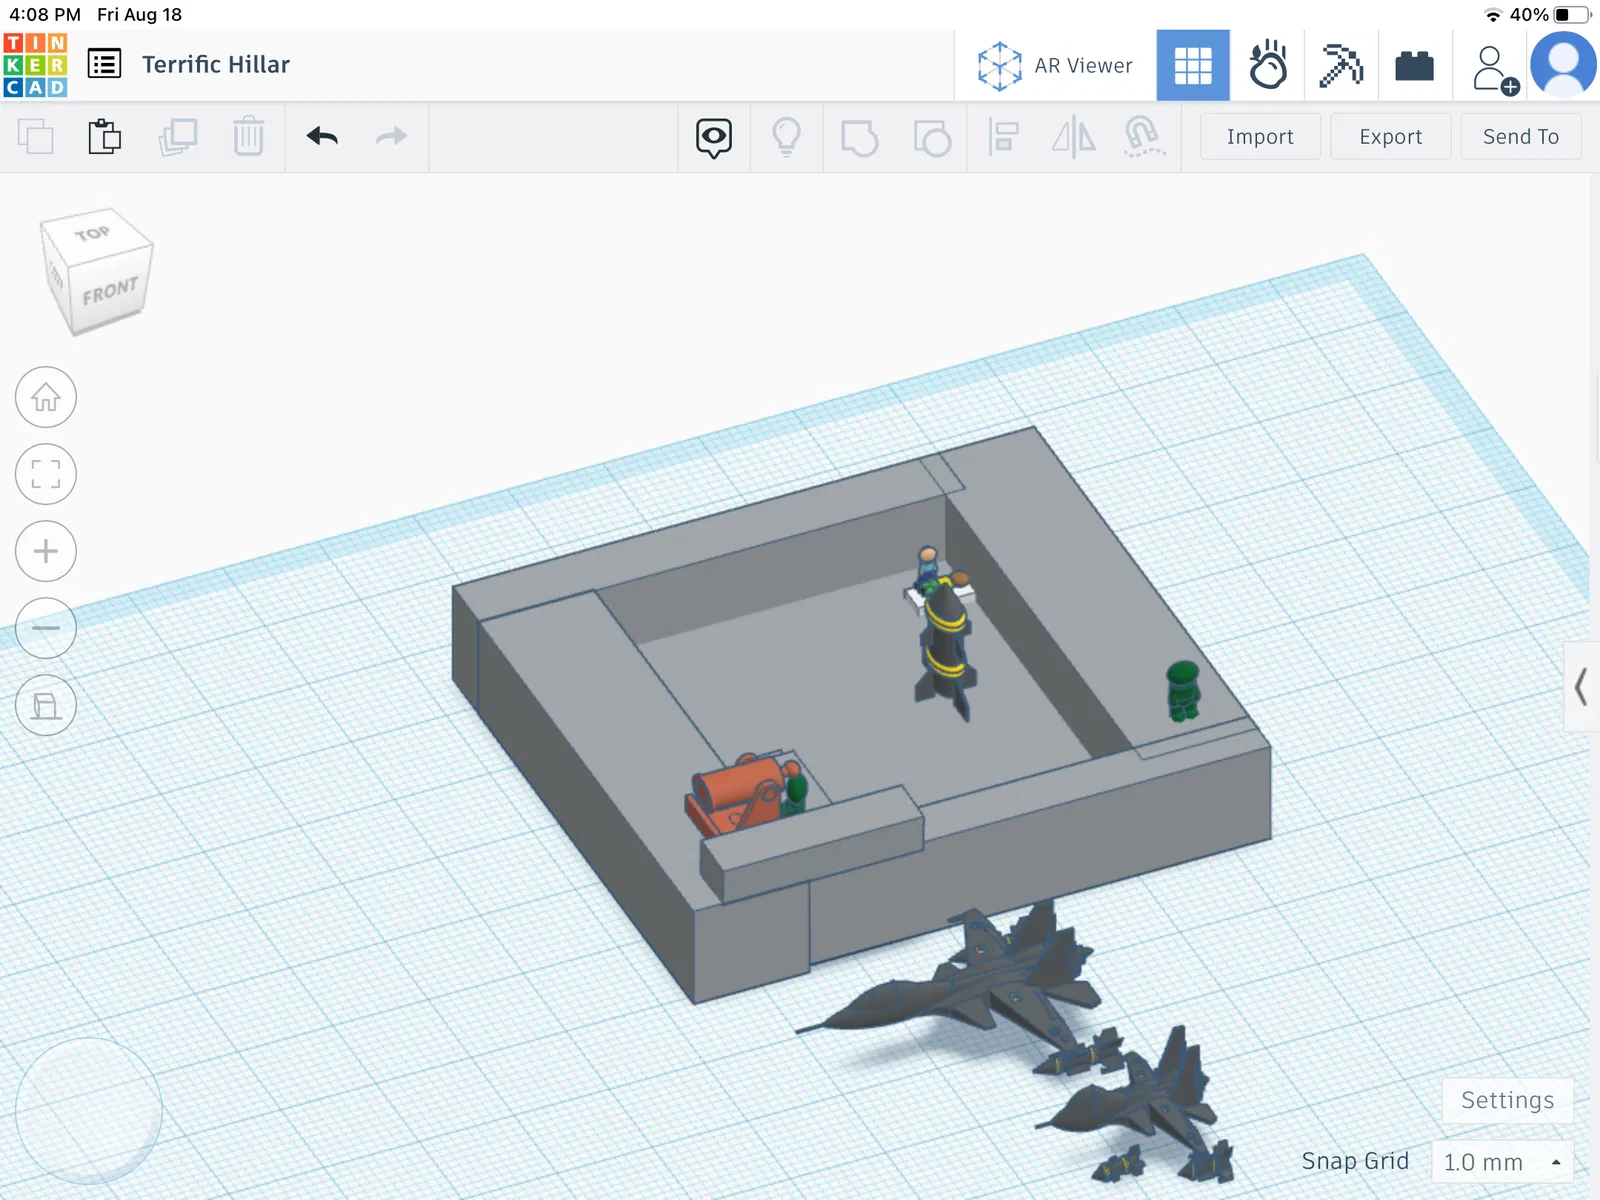The width and height of the screenshot is (1600, 1200).
Task: Toggle the show-all eye visibility button
Action: coord(714,137)
